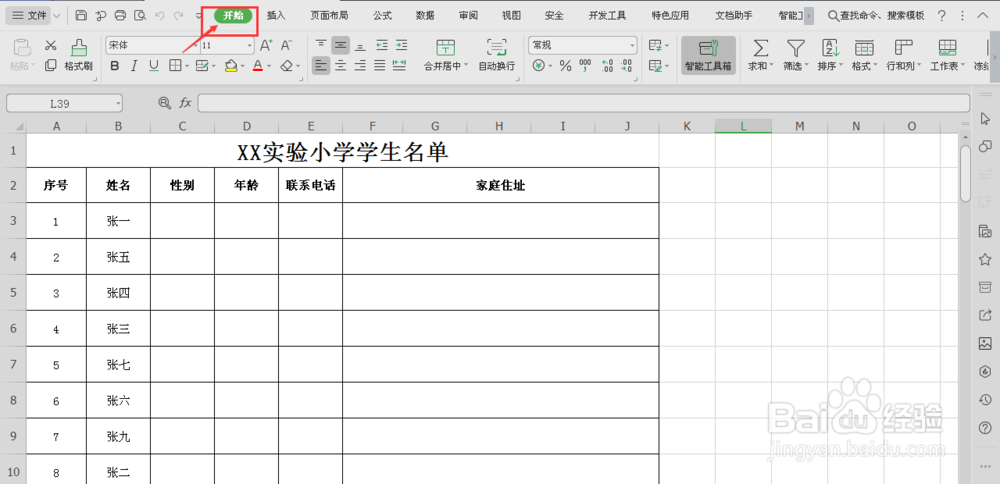Click the zoom magnifier icon beside fx

(x=165, y=103)
